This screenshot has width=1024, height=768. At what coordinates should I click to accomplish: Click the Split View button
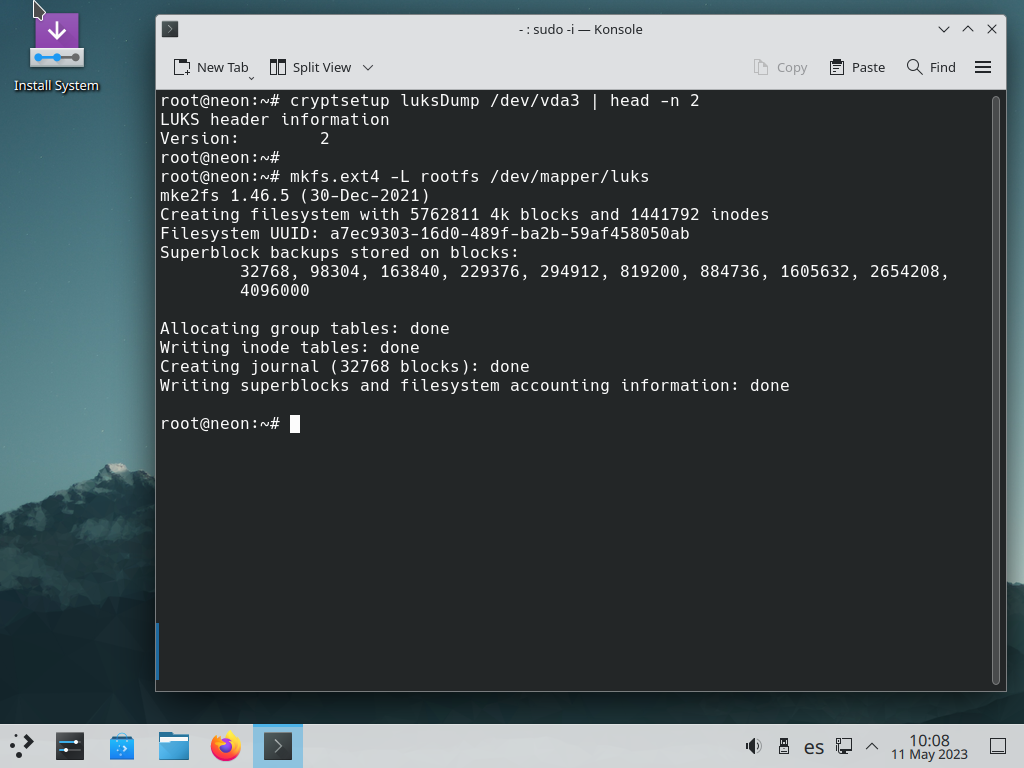pyautogui.click(x=310, y=67)
